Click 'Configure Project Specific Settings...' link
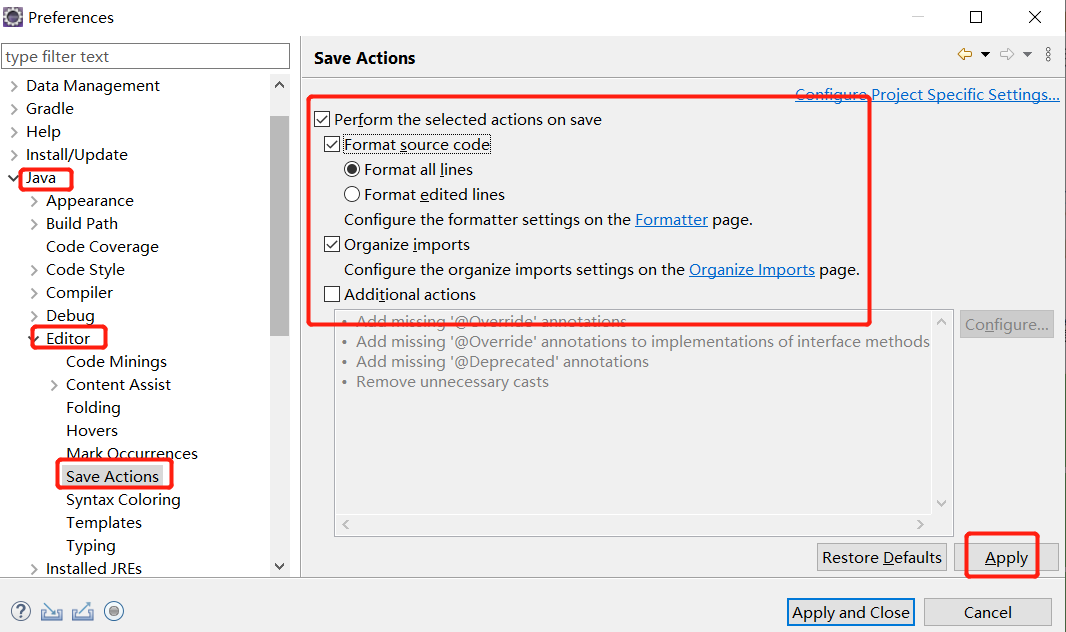 pos(927,94)
